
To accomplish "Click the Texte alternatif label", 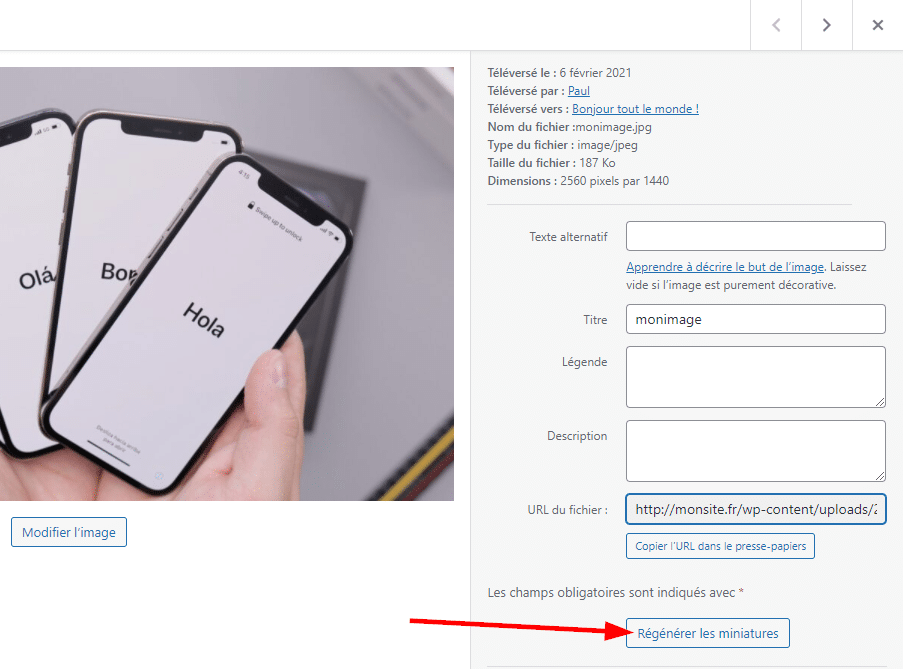I will (568, 237).
